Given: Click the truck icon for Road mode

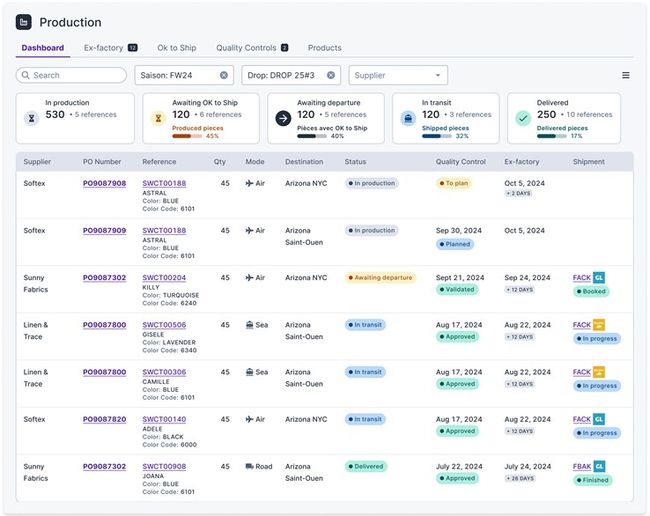Looking at the screenshot, I should [249, 466].
